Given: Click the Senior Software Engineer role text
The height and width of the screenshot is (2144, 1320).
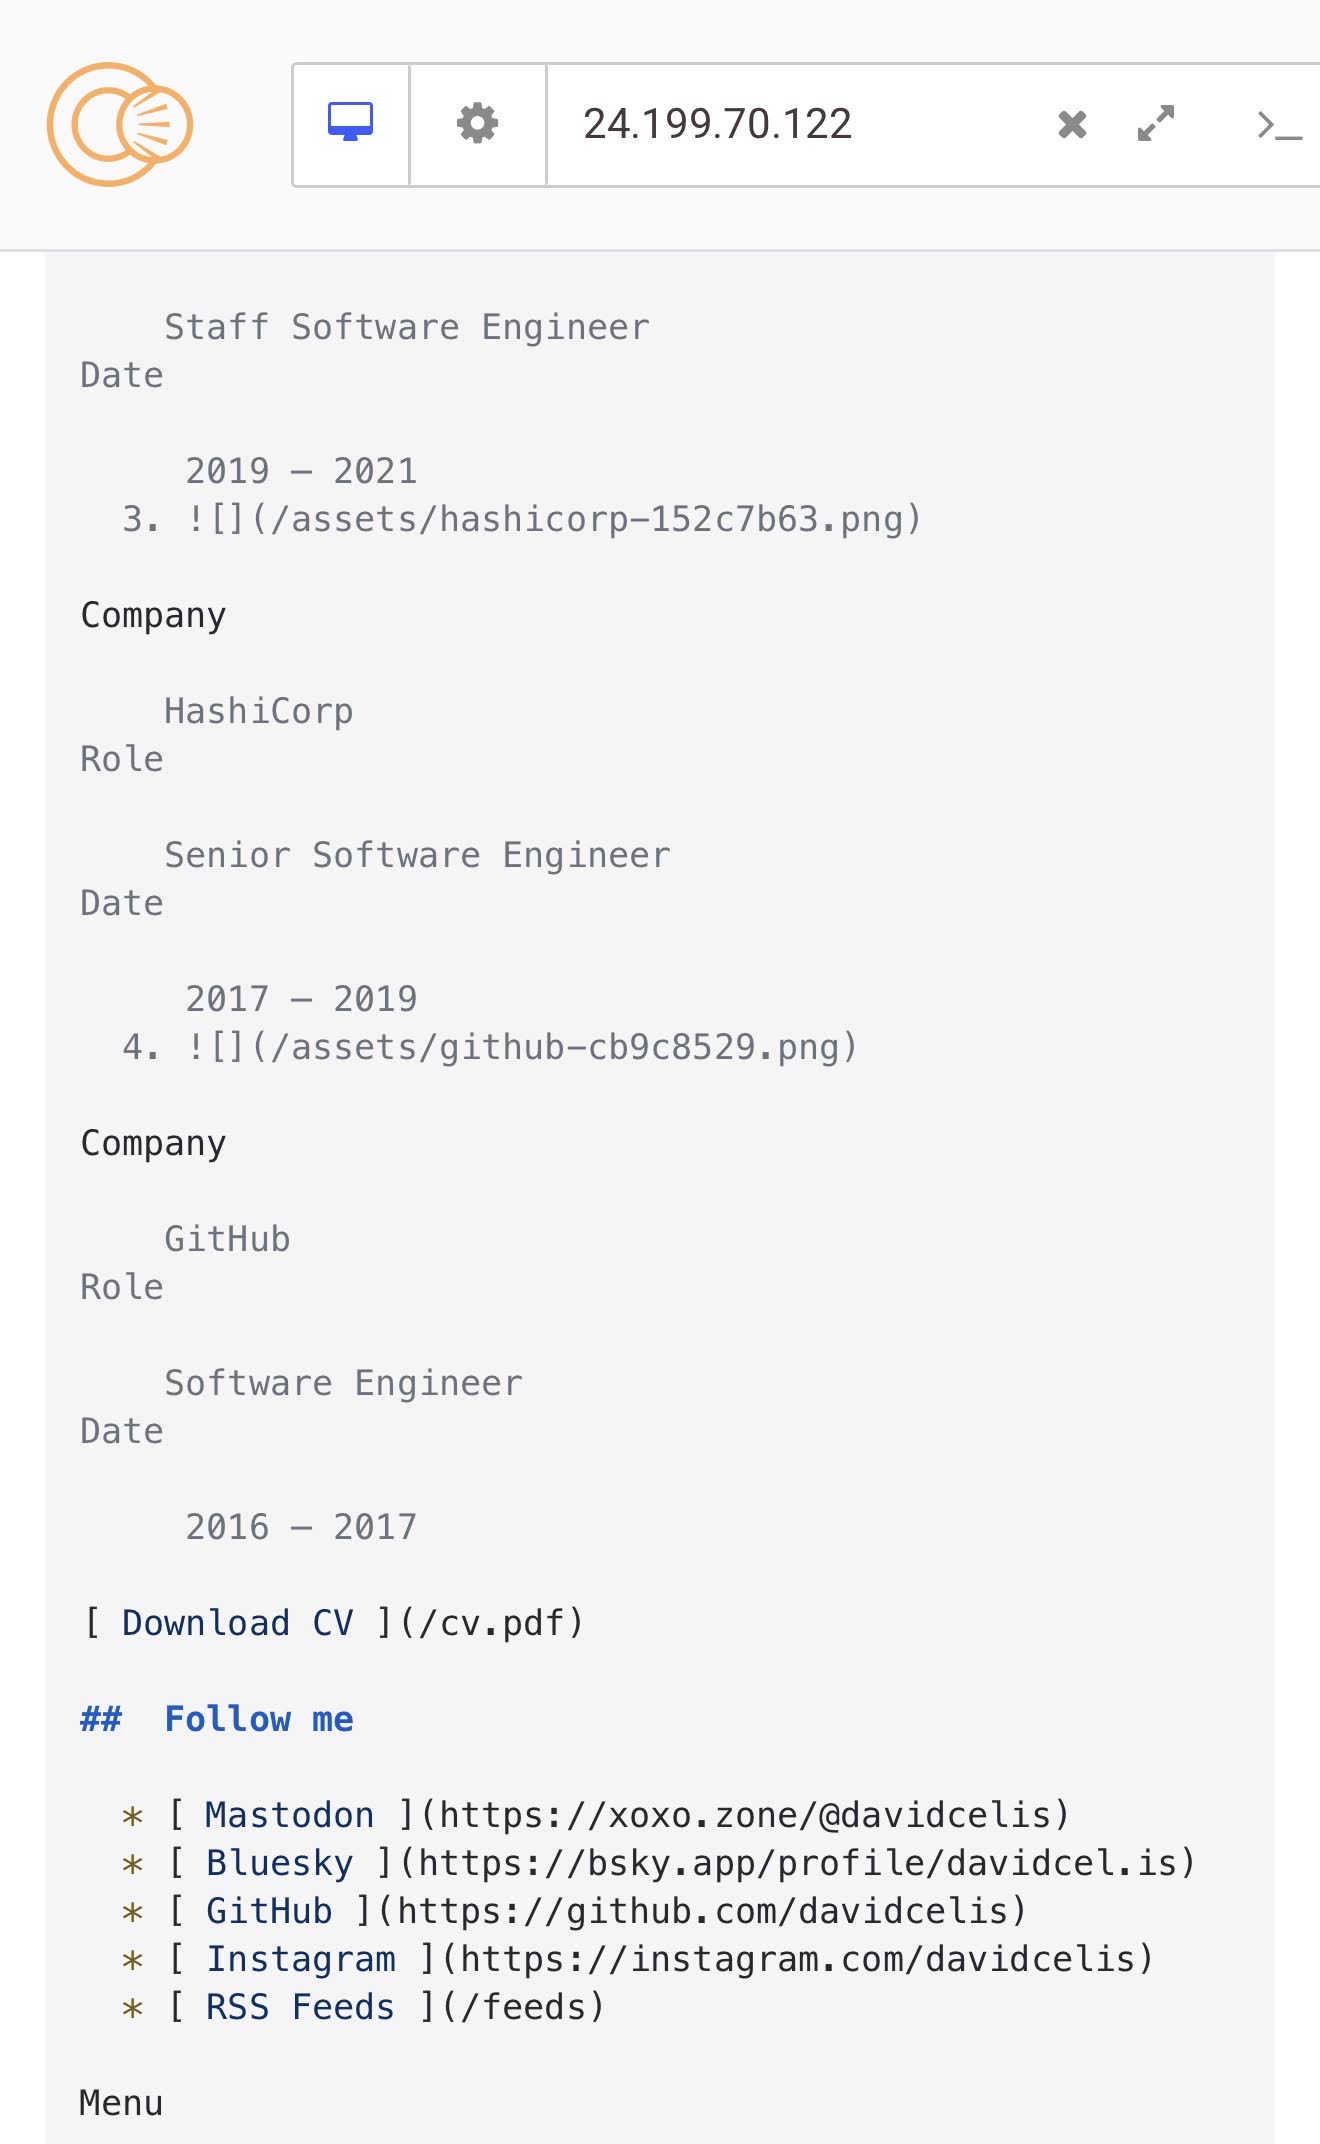Looking at the screenshot, I should pyautogui.click(x=417, y=855).
